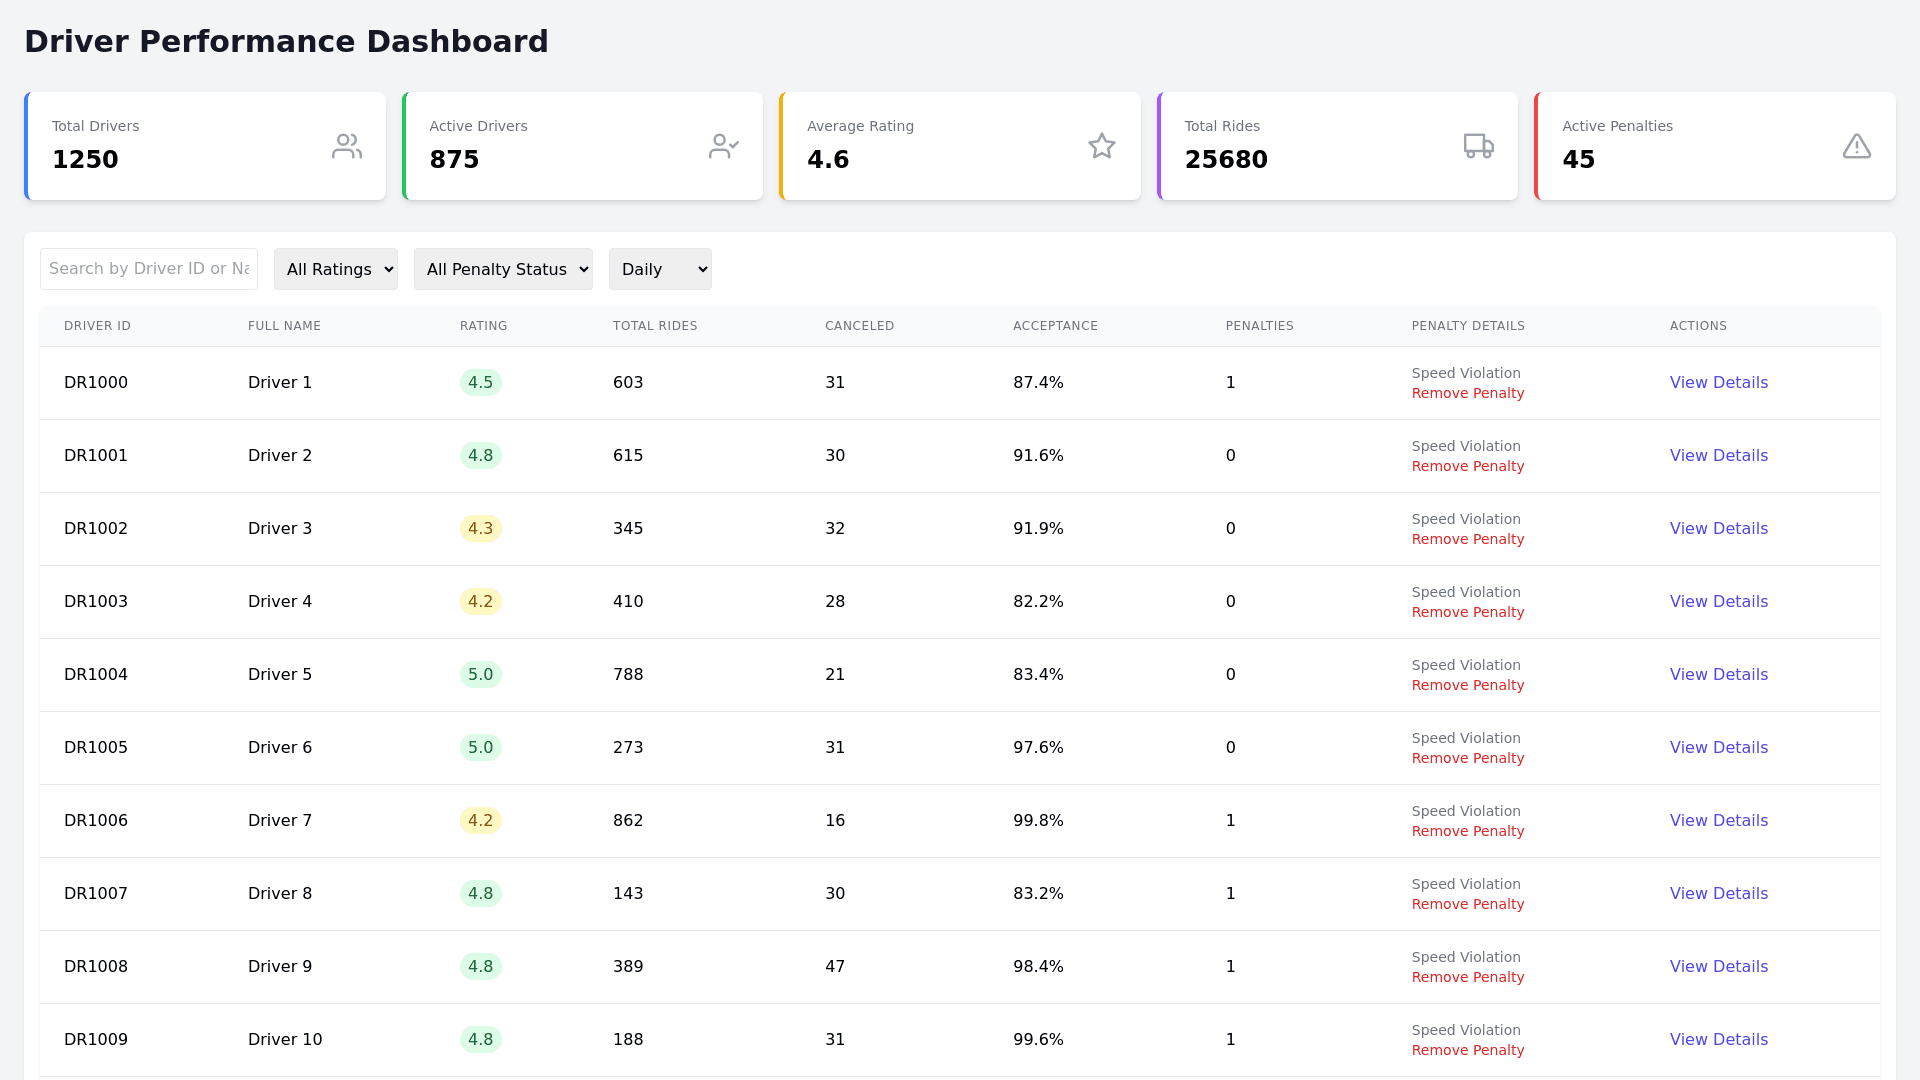This screenshot has height=1080, width=1920.
Task: Remove Penalty on DR1006 row
Action: click(1467, 832)
